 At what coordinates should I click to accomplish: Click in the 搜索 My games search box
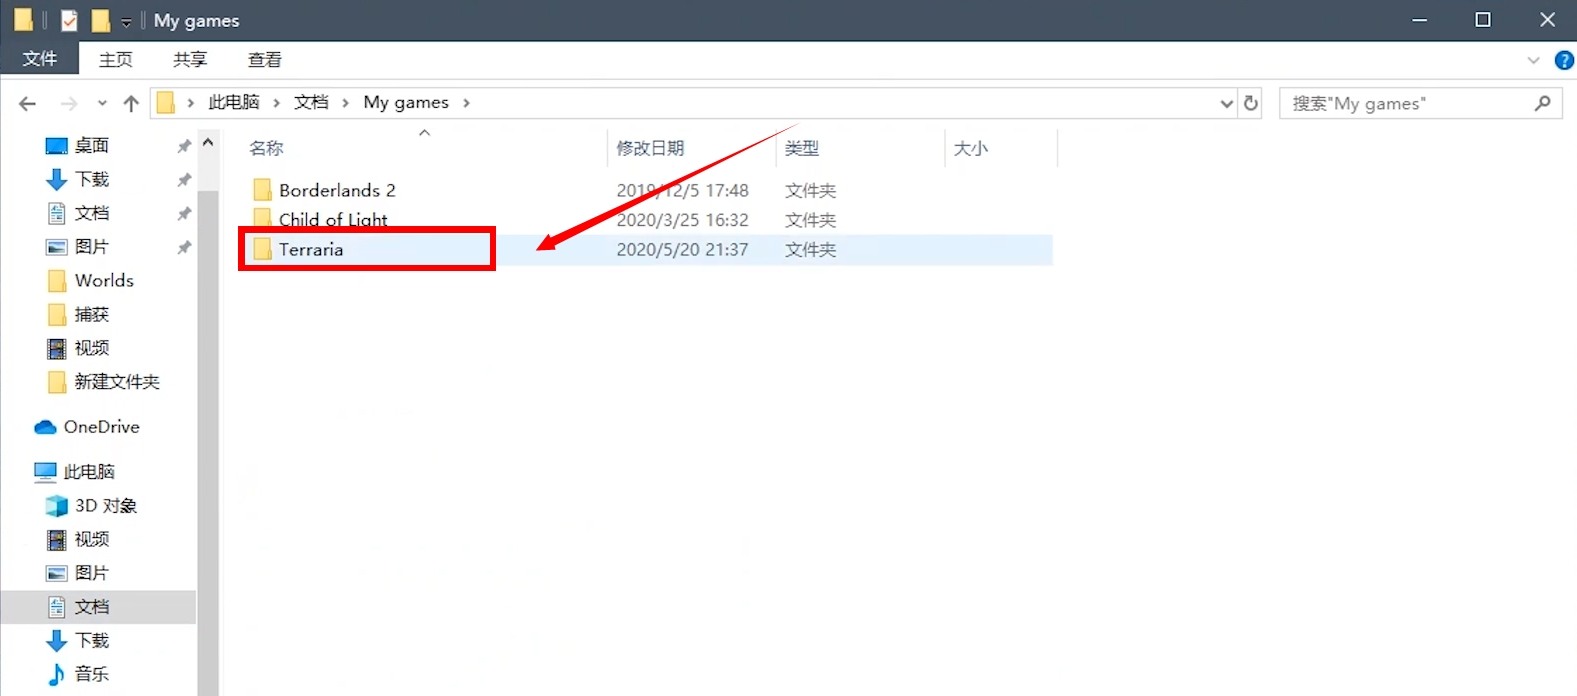(1405, 103)
